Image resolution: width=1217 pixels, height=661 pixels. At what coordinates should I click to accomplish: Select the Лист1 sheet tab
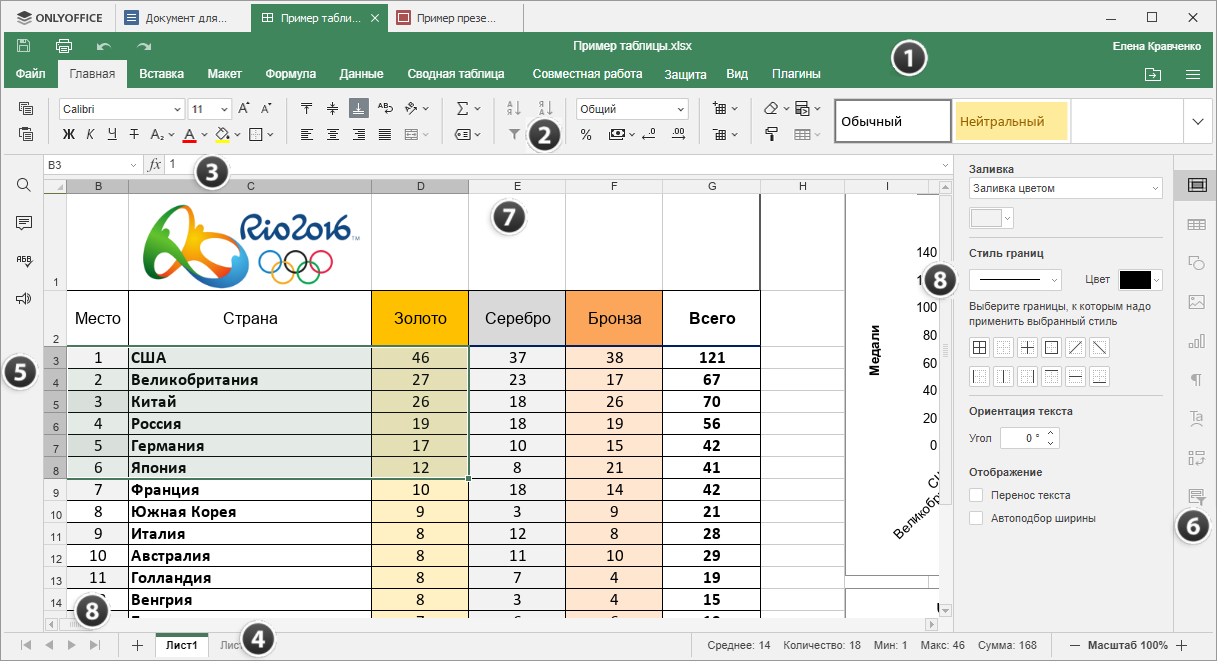coord(182,645)
